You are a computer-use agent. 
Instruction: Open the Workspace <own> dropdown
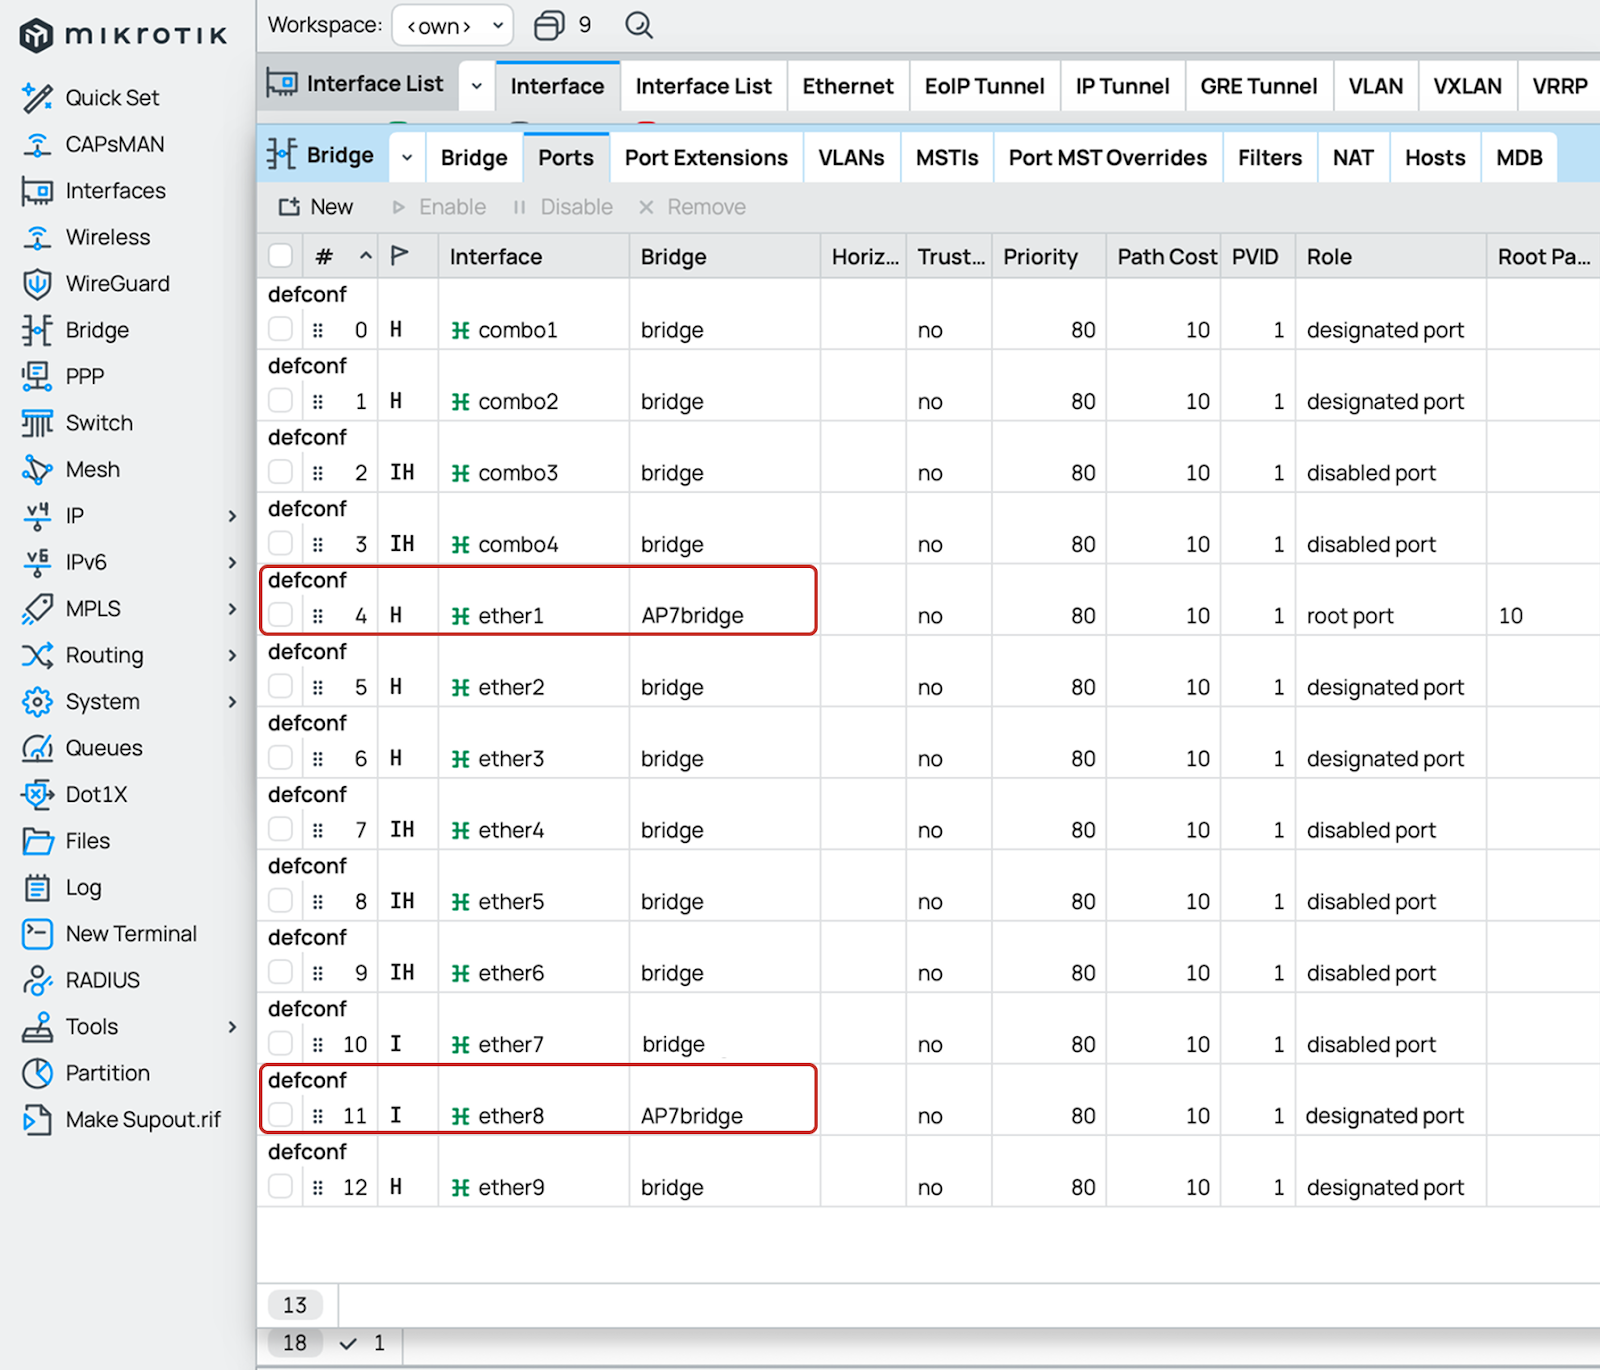[453, 25]
